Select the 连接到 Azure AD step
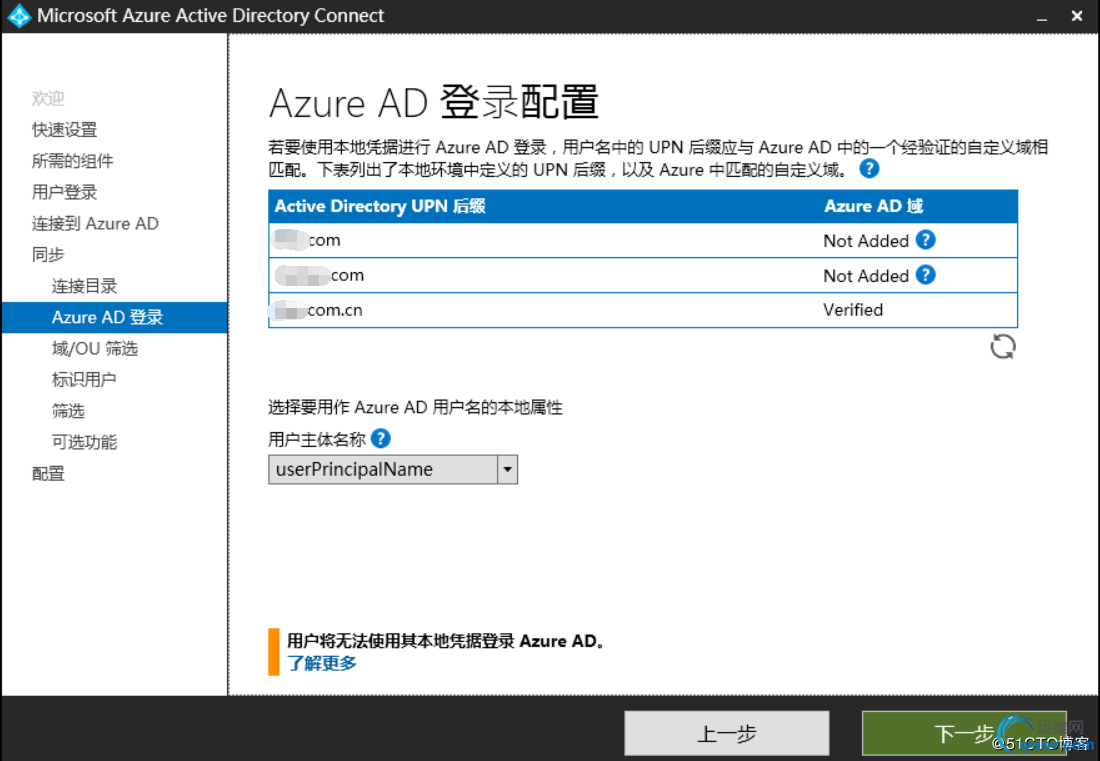Viewport: 1100px width, 761px height. pyautogui.click(x=95, y=223)
